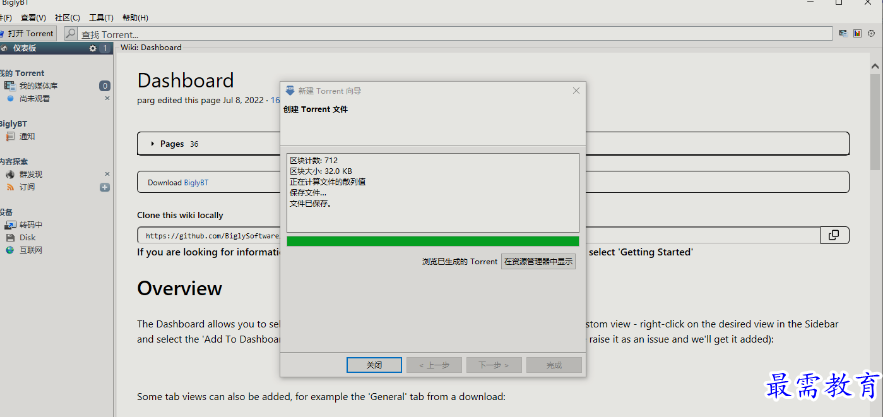Viewport: 888px width, 417px height.
Task: Click the 0 badge beside 我的媒体库
Action: pos(105,86)
